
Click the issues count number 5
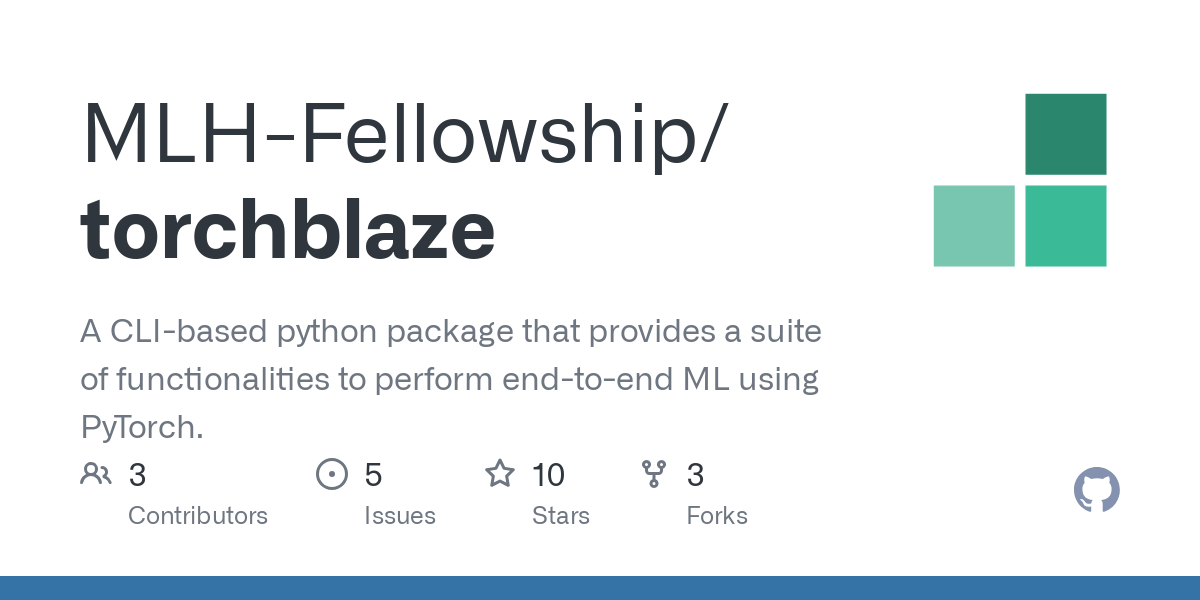(373, 475)
